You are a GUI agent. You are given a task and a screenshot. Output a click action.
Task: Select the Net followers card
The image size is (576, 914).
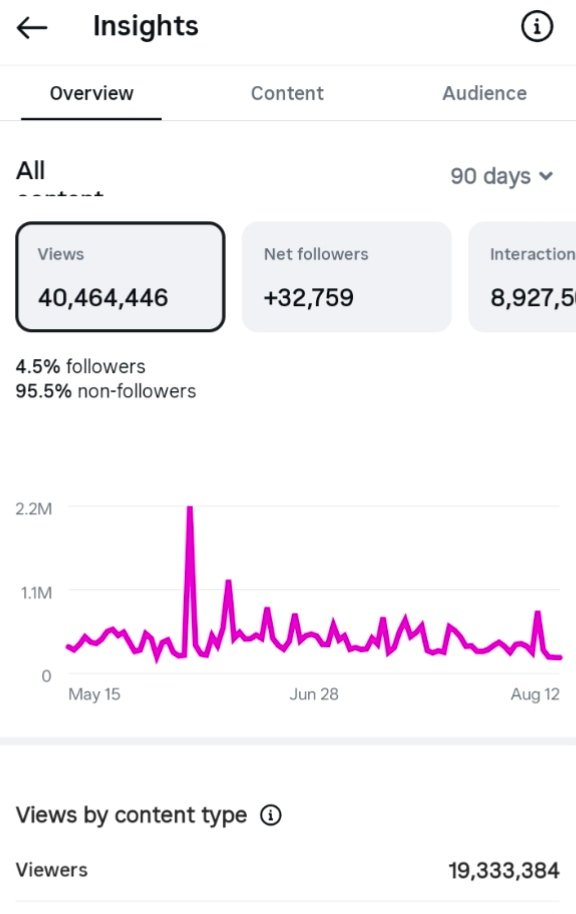pos(346,277)
